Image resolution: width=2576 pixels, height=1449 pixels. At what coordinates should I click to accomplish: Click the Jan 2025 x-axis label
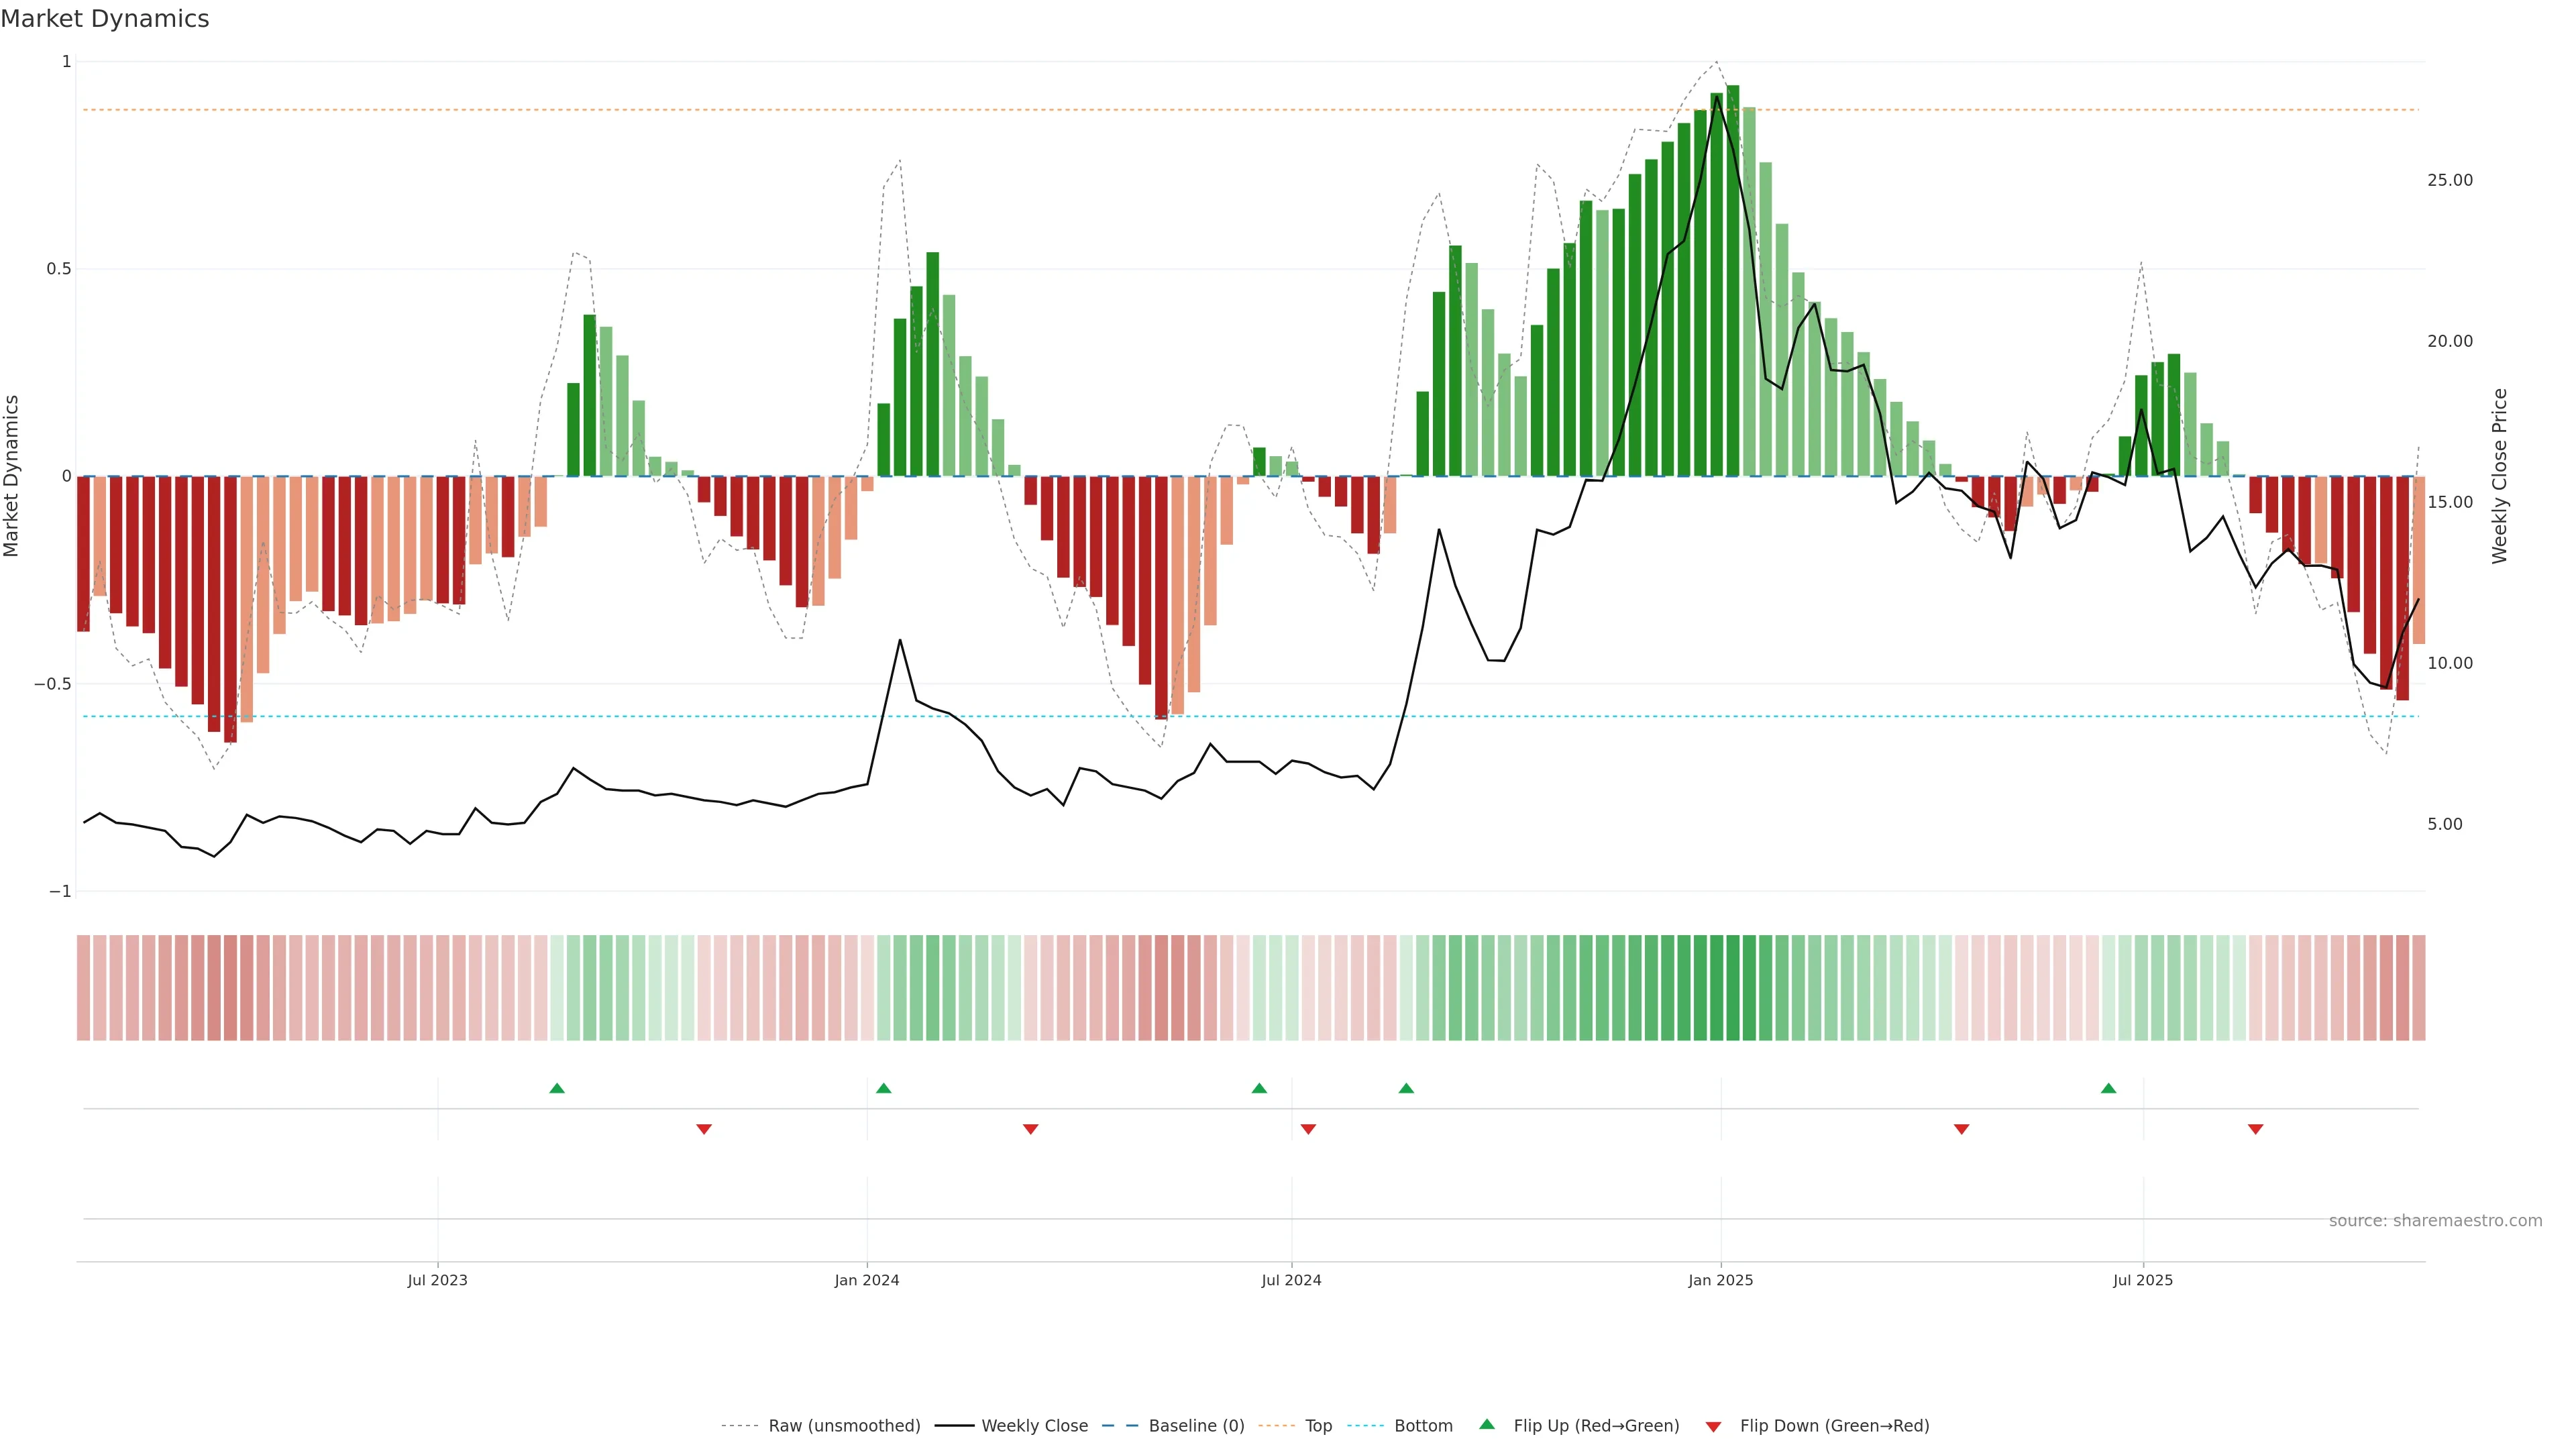(x=1720, y=1280)
